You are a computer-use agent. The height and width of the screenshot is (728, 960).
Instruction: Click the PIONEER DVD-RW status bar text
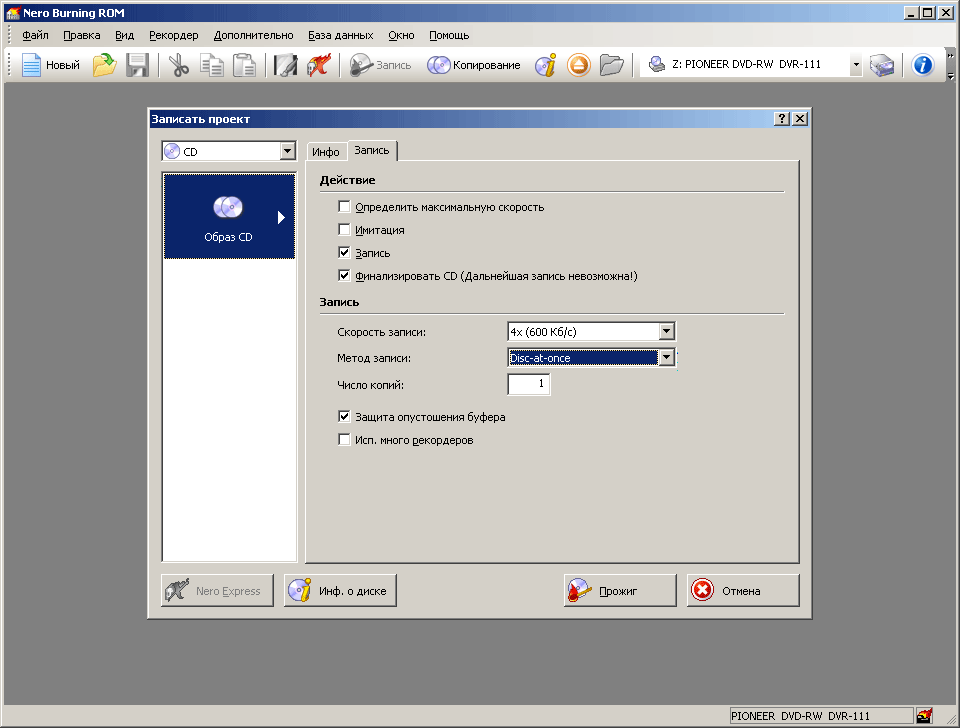[x=800, y=715]
